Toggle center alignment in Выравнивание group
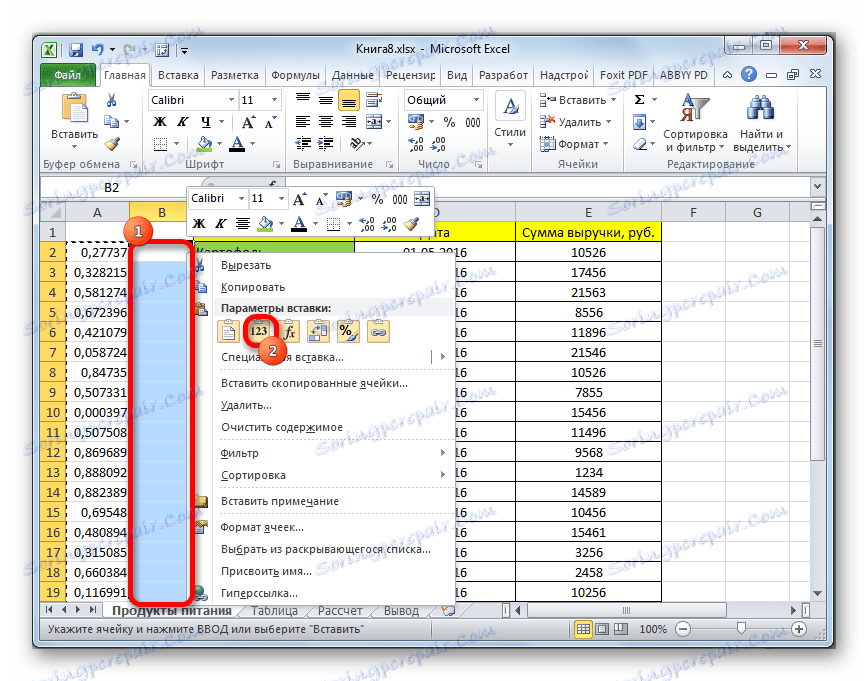 (x=327, y=122)
